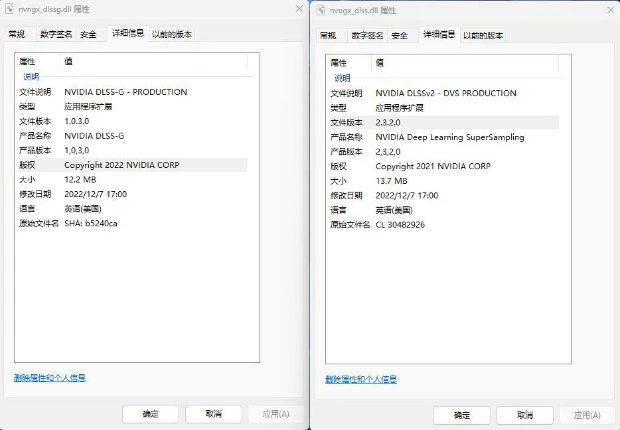Select 语言 value in nvngx_dlssg.dll window
The width and height of the screenshot is (620, 430).
(83, 209)
